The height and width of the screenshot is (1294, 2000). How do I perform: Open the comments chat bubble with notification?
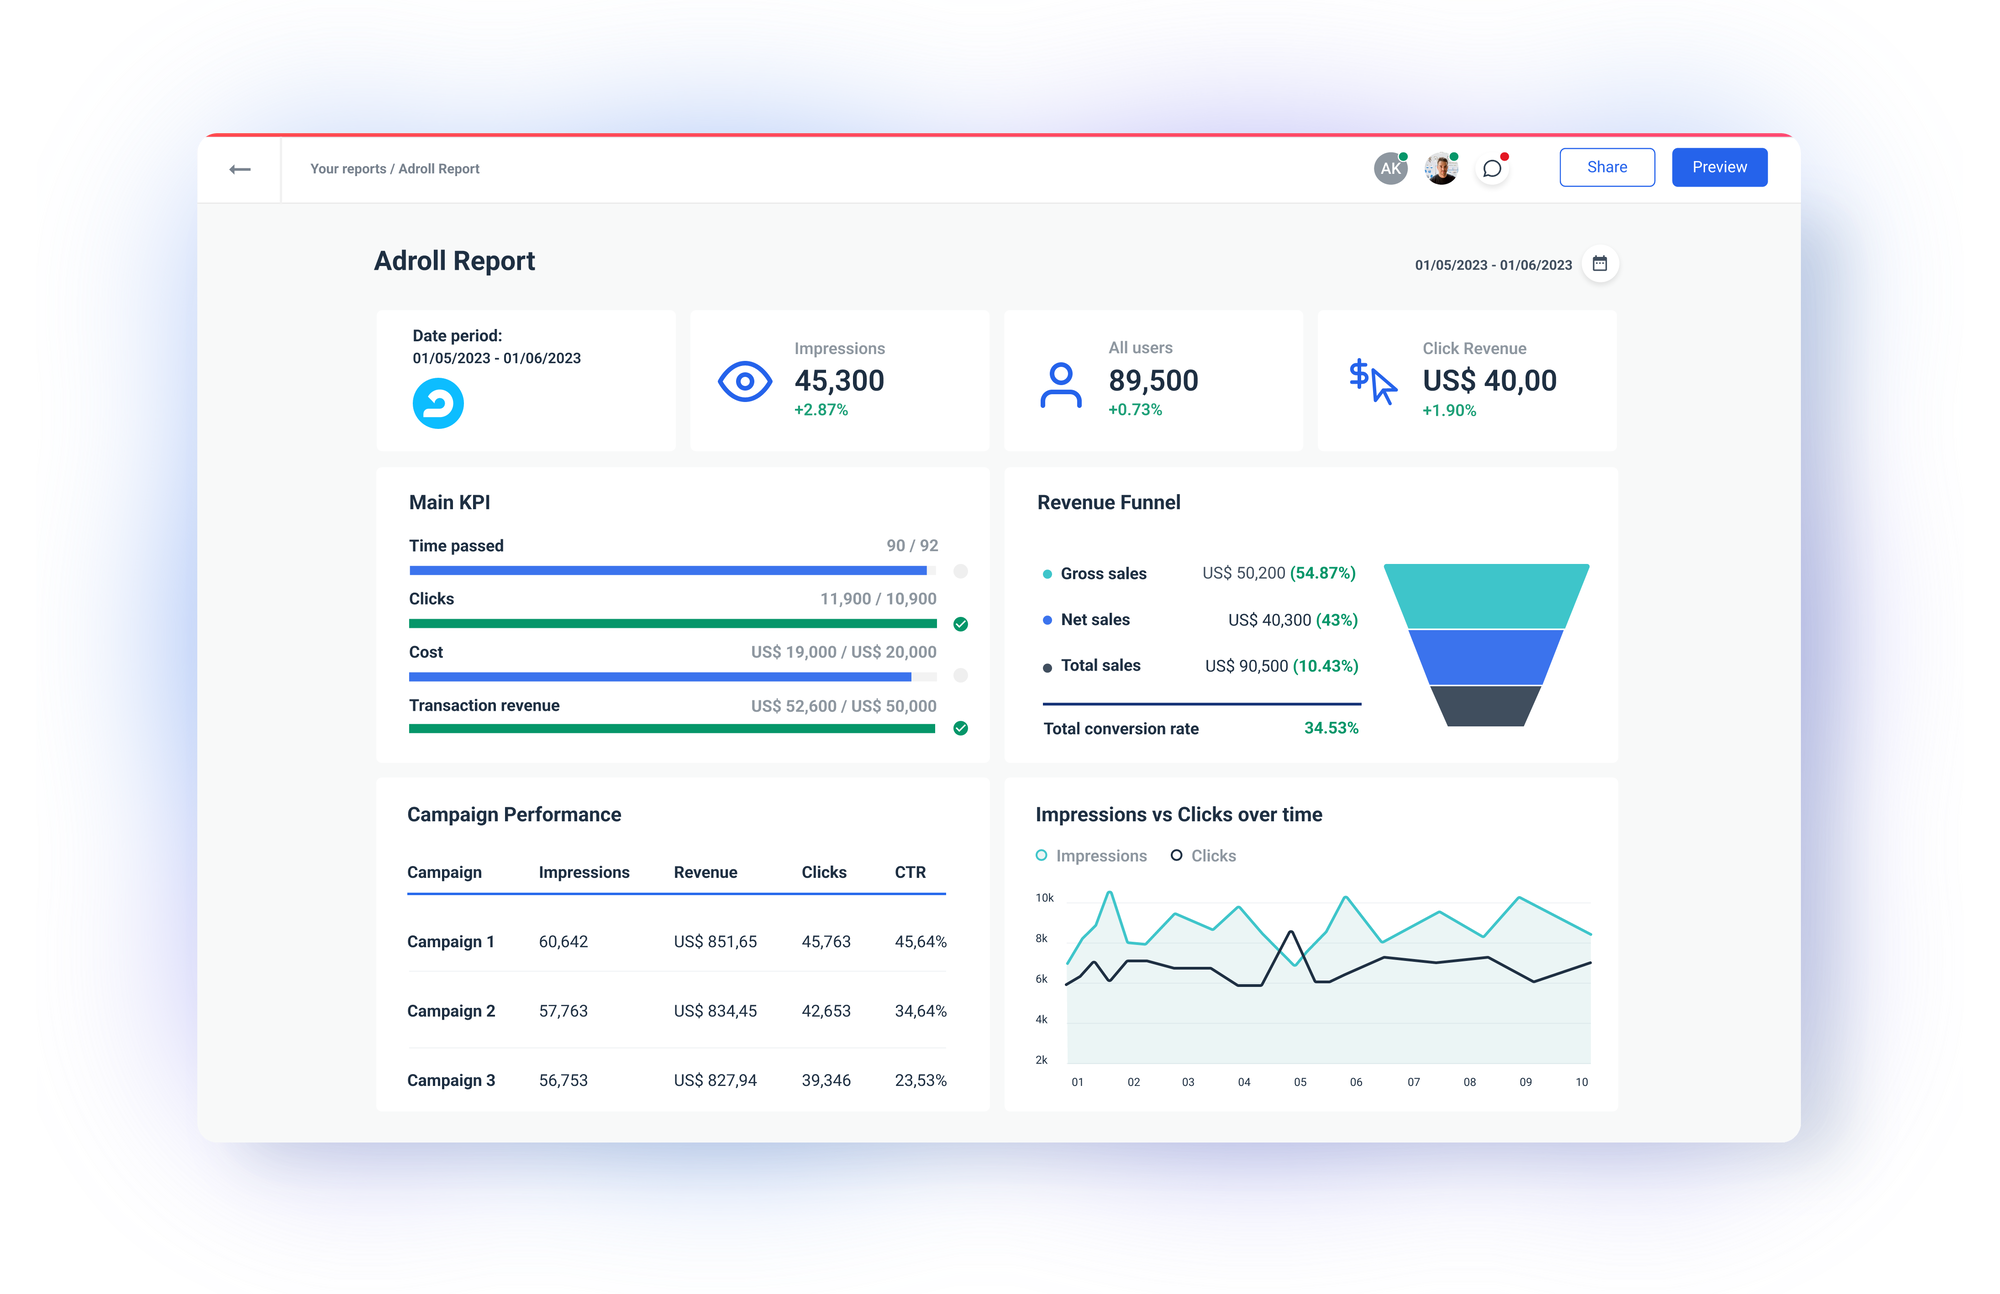pyautogui.click(x=1492, y=167)
